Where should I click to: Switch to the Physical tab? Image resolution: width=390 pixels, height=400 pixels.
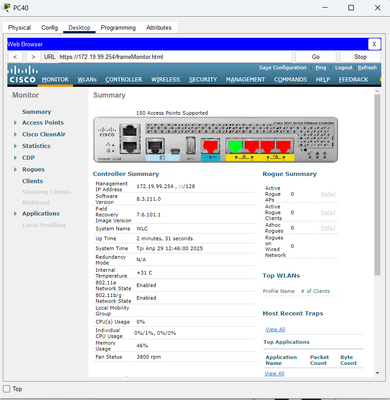[x=19, y=28]
